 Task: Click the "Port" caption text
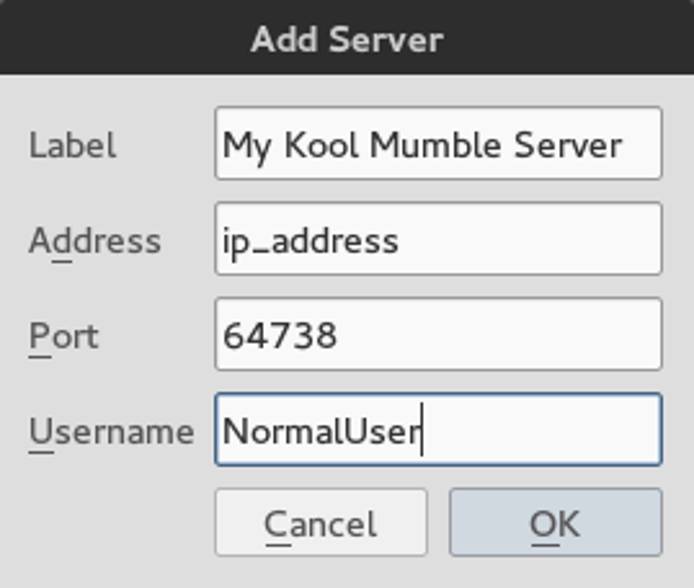pyautogui.click(x=63, y=335)
